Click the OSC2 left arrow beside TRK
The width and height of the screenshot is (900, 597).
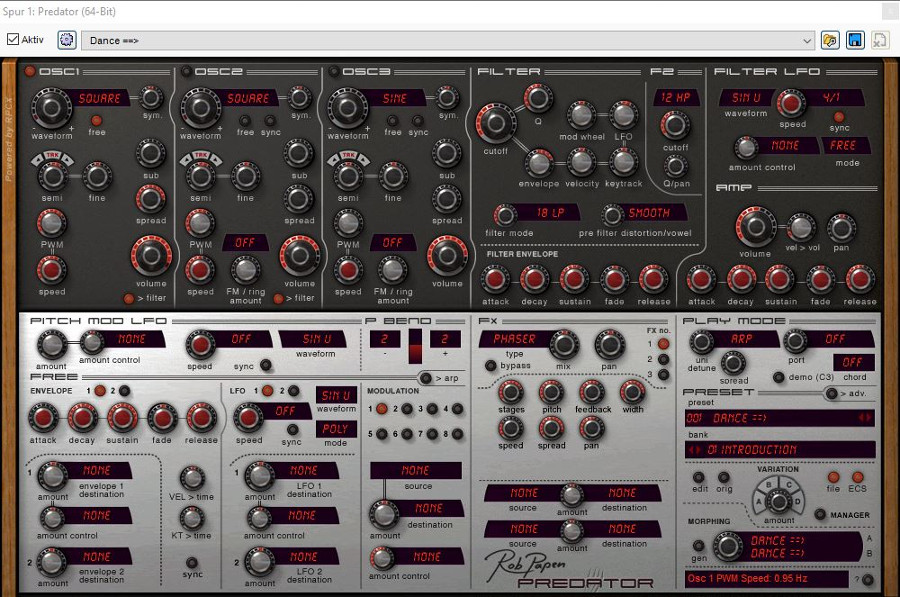click(x=186, y=160)
